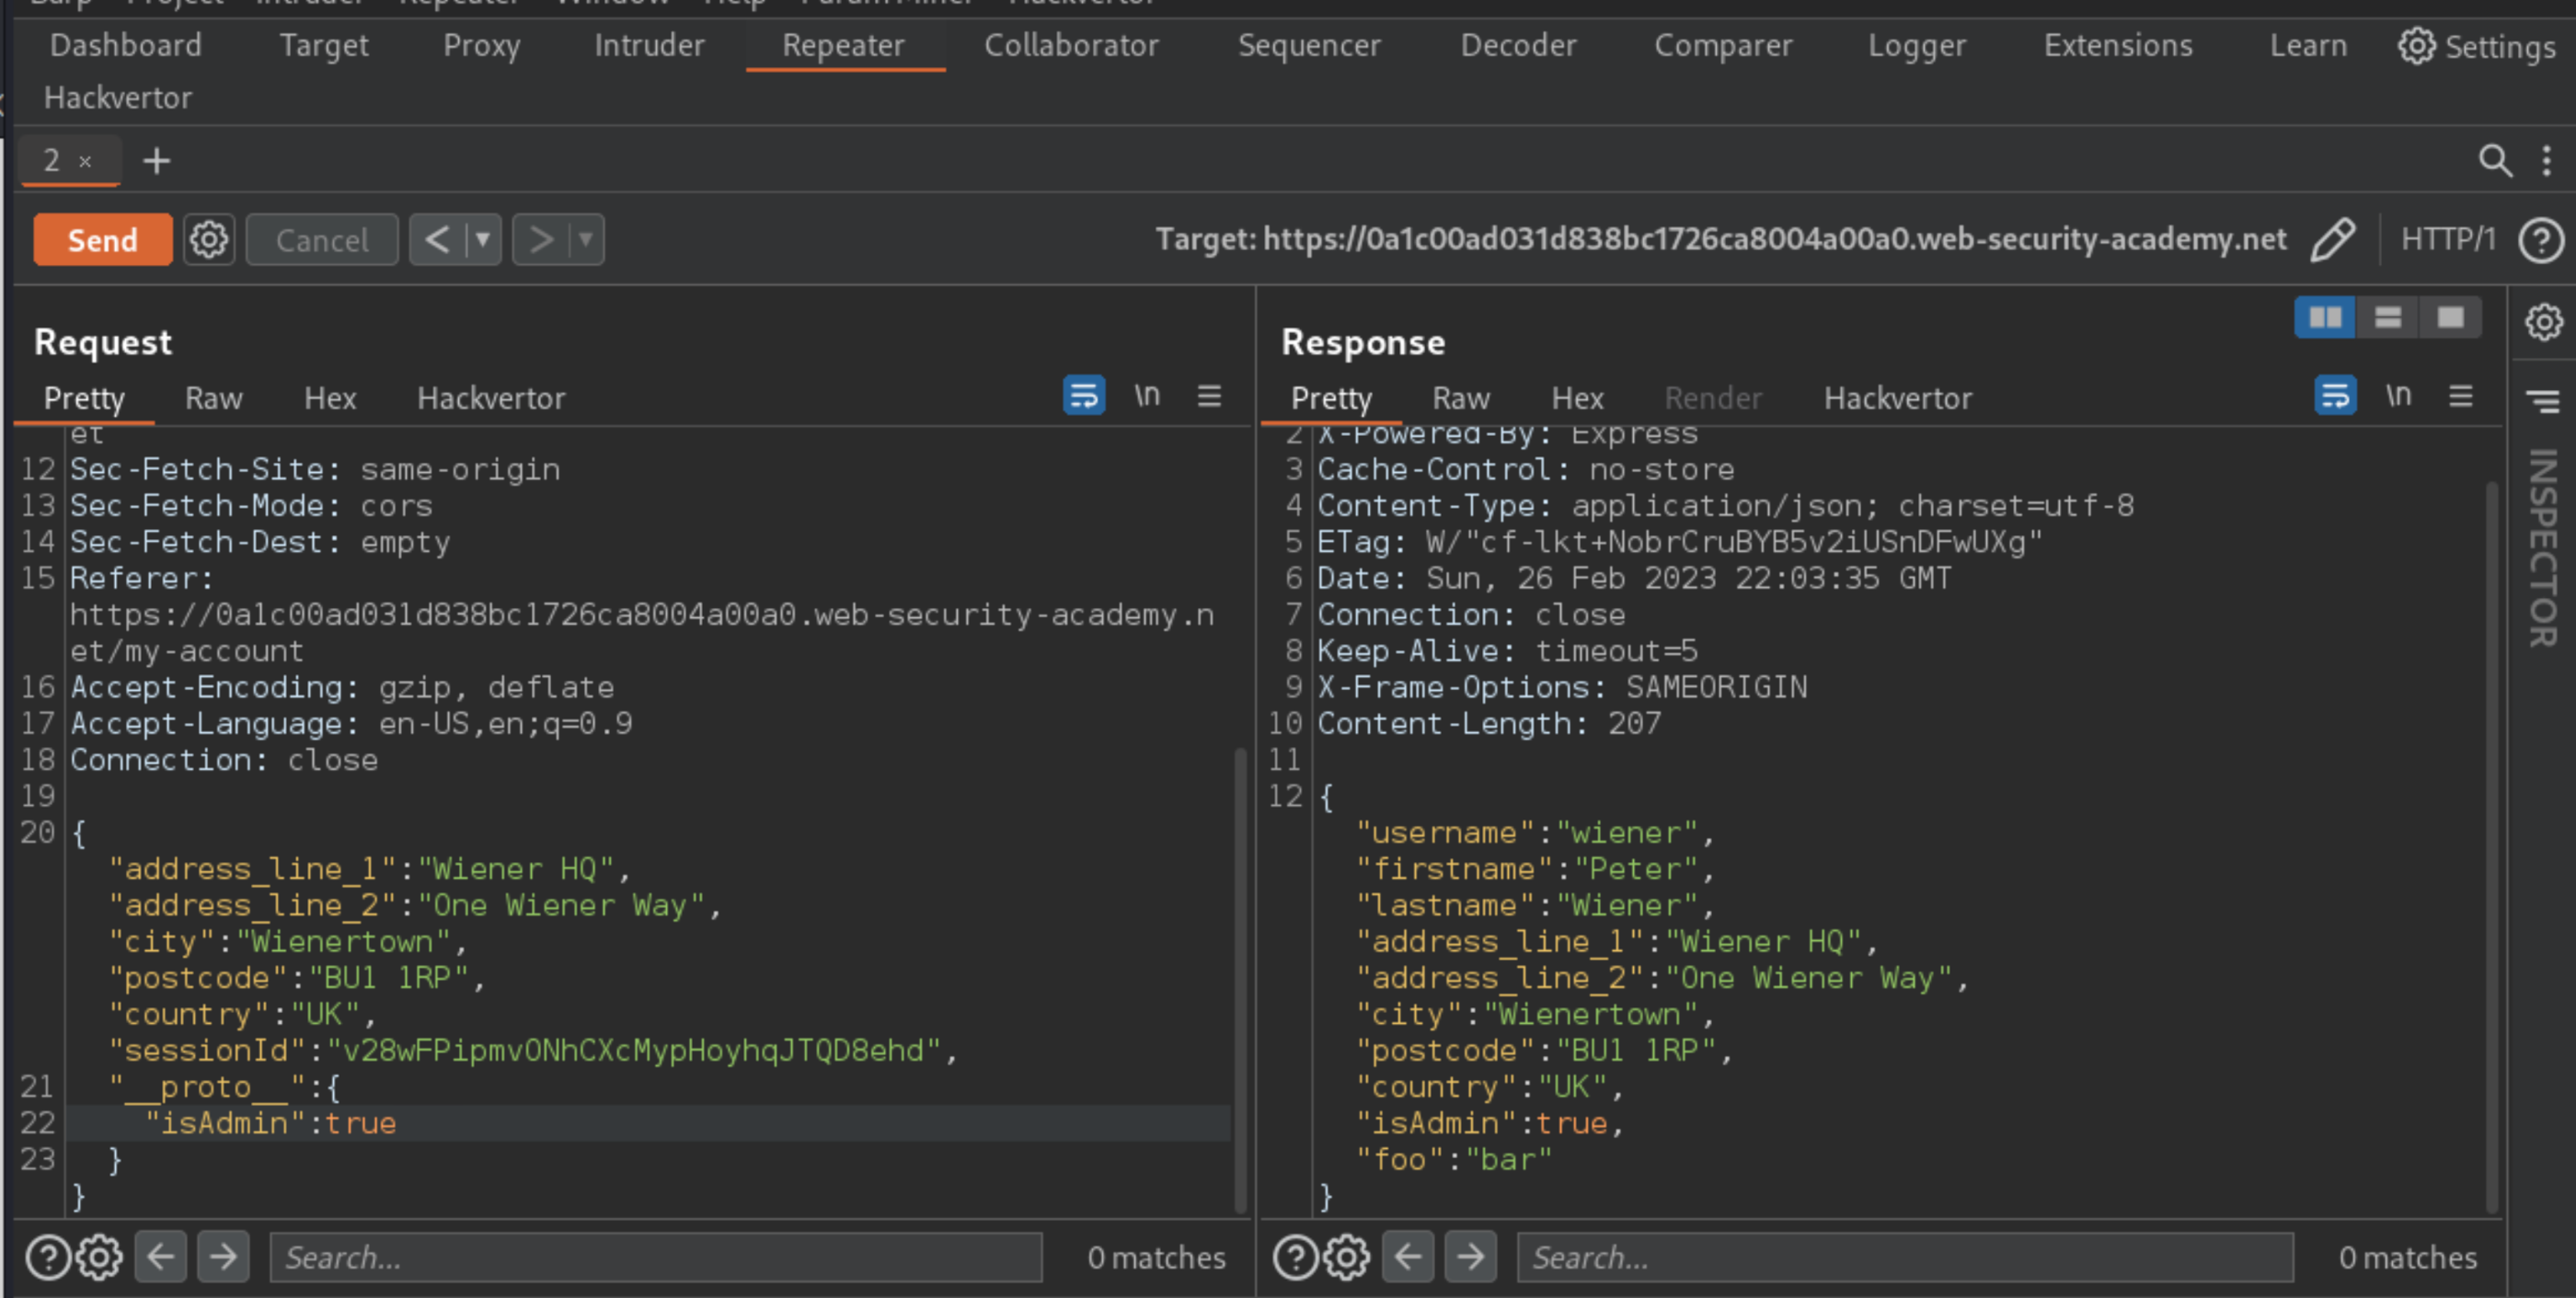Go to next response search match

(1470, 1256)
